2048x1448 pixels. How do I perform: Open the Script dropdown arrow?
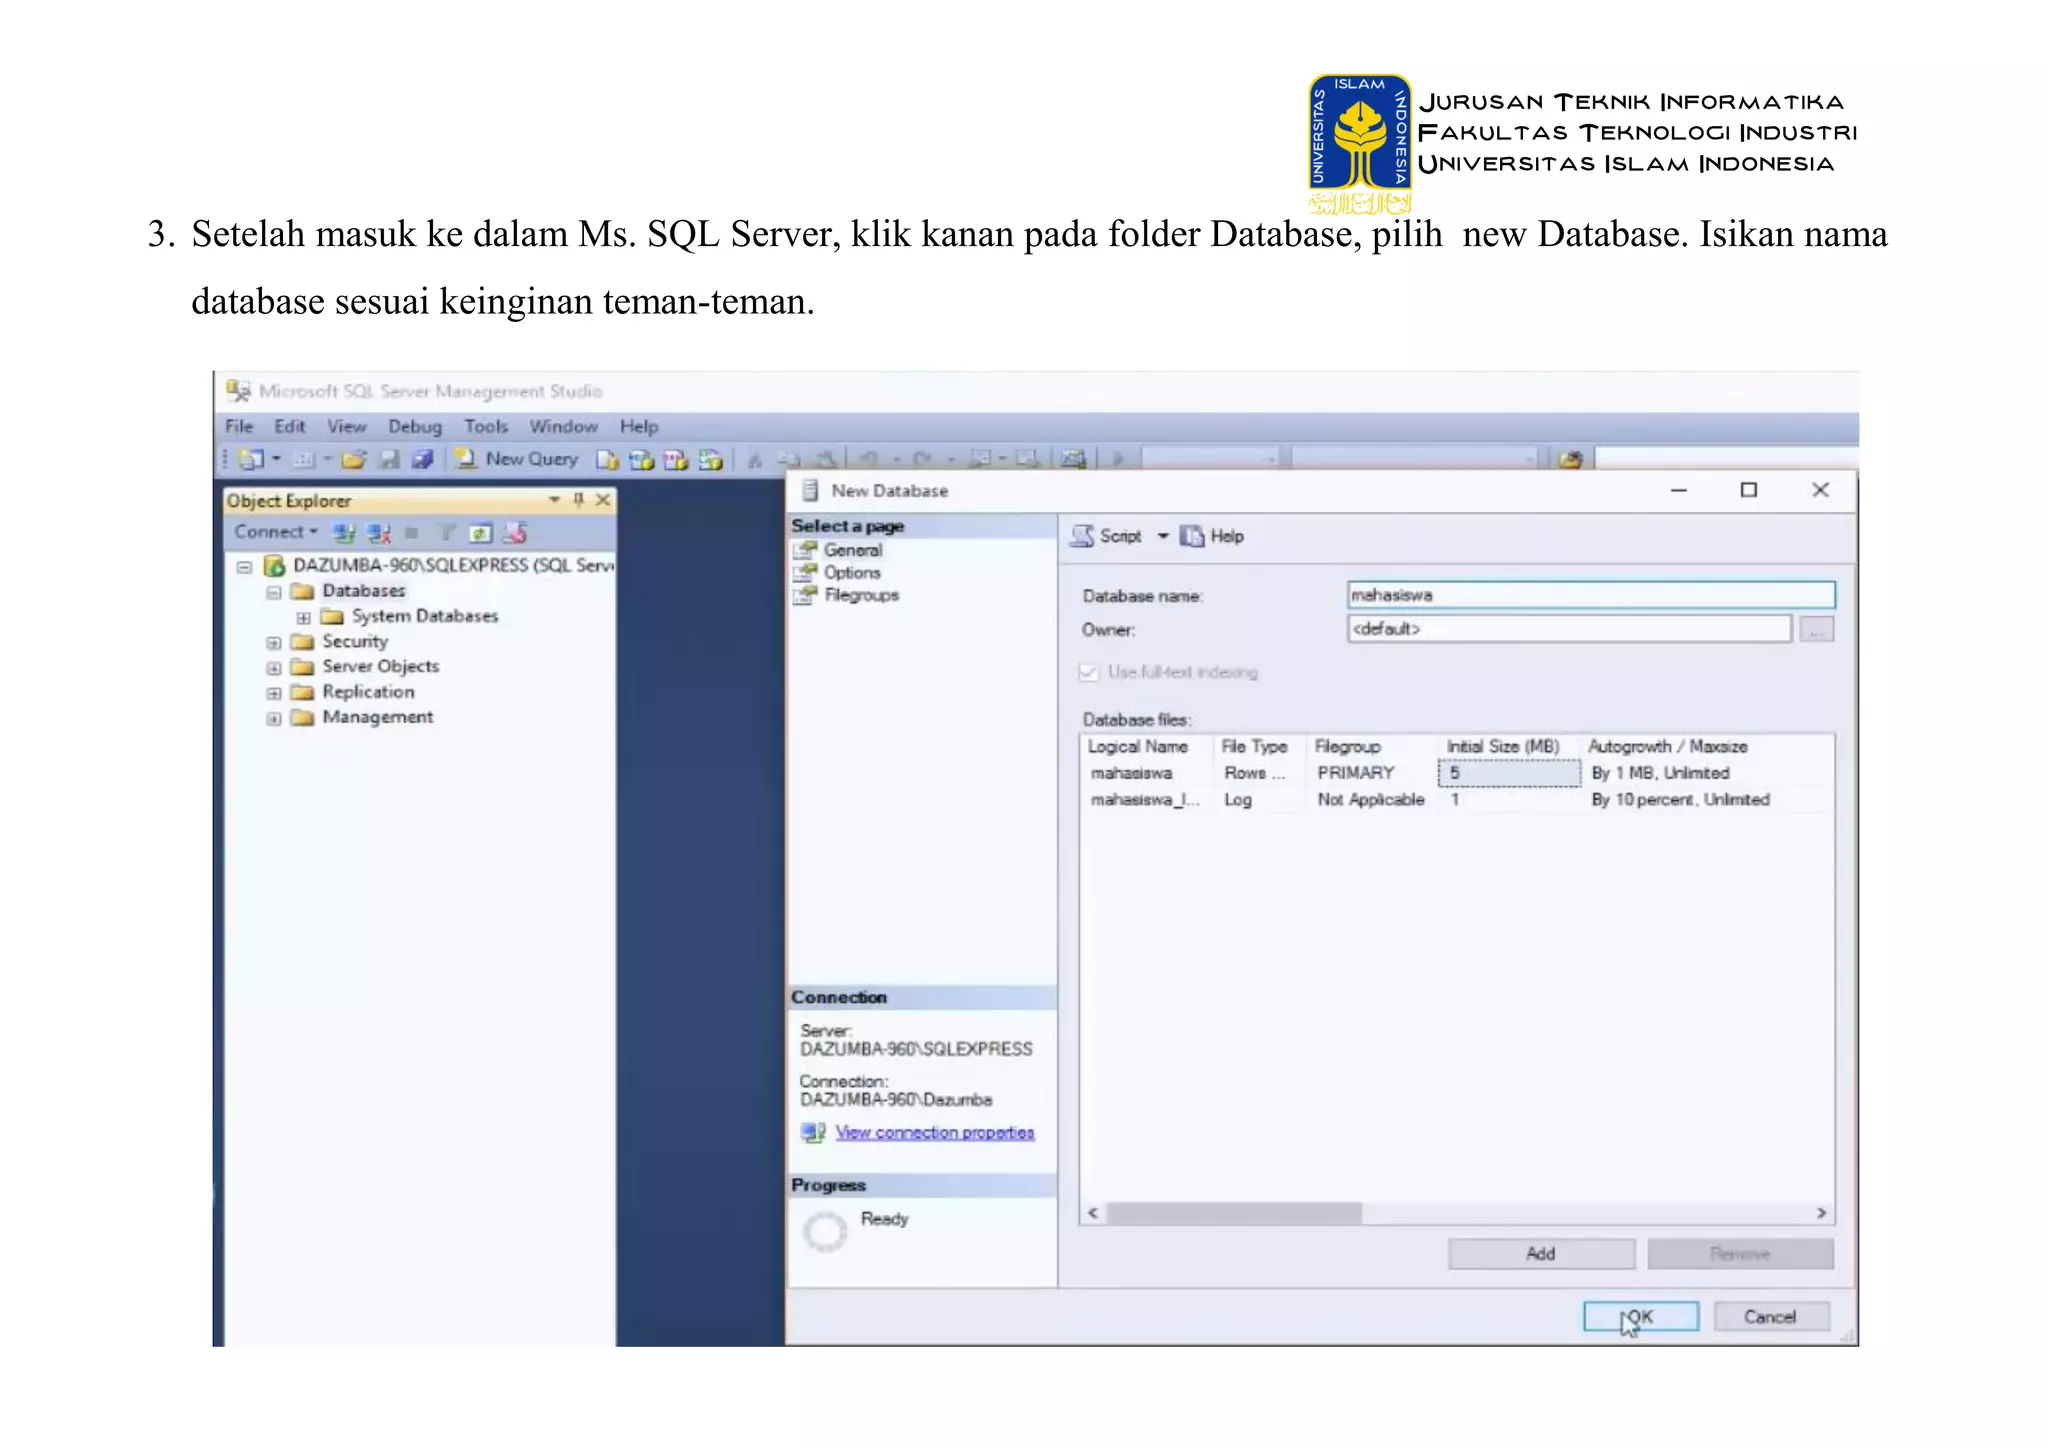1163,536
